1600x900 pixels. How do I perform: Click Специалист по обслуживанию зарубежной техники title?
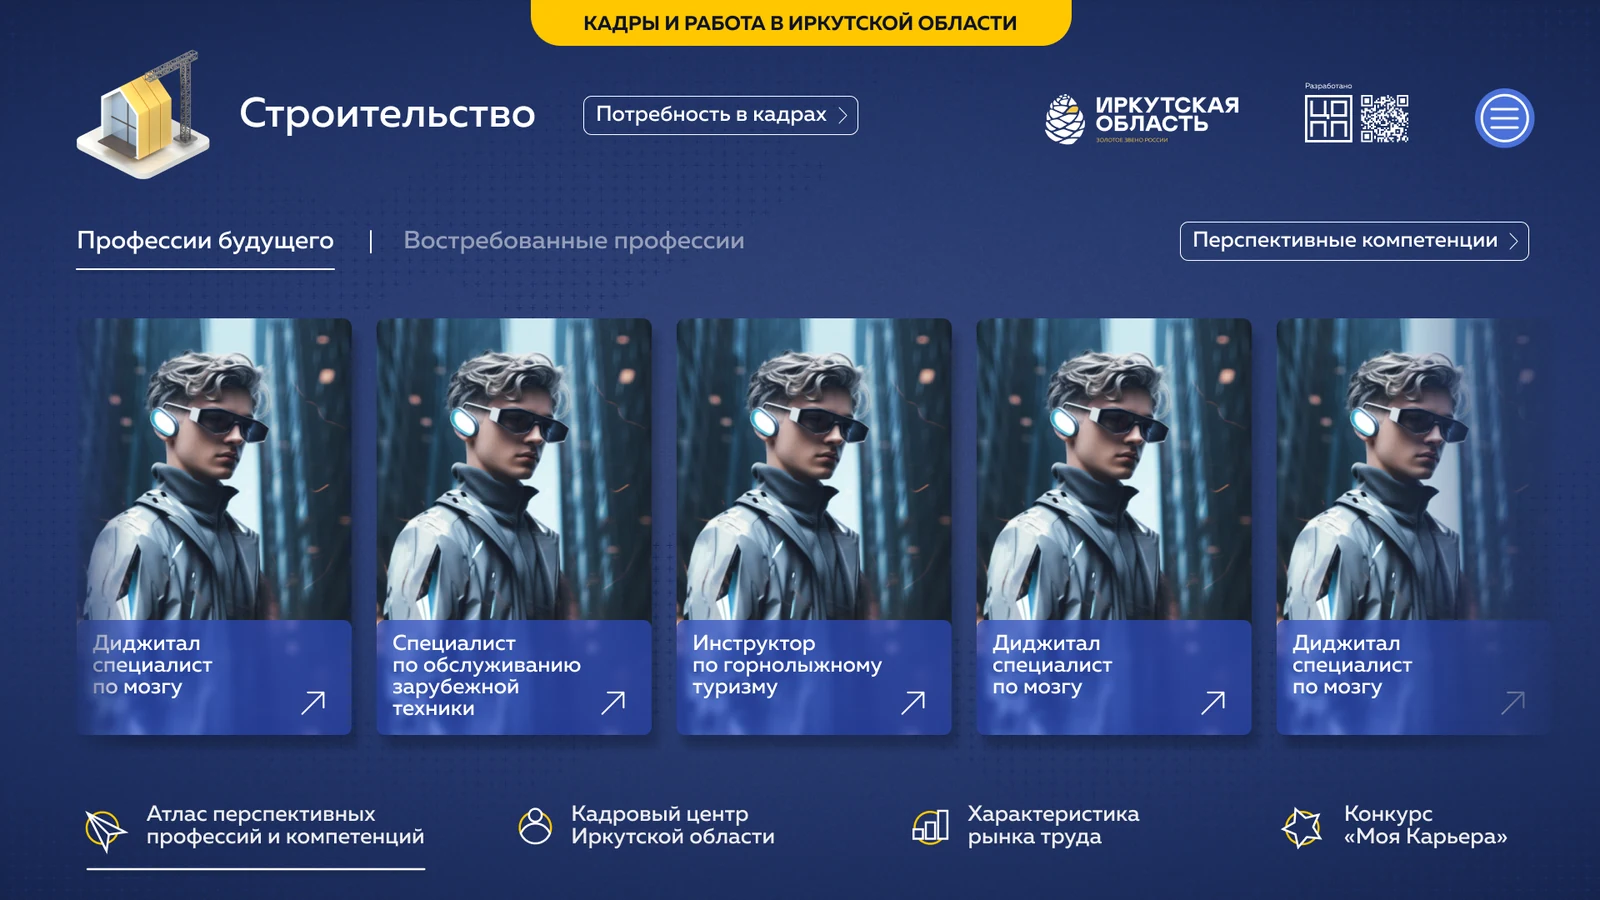coord(486,676)
